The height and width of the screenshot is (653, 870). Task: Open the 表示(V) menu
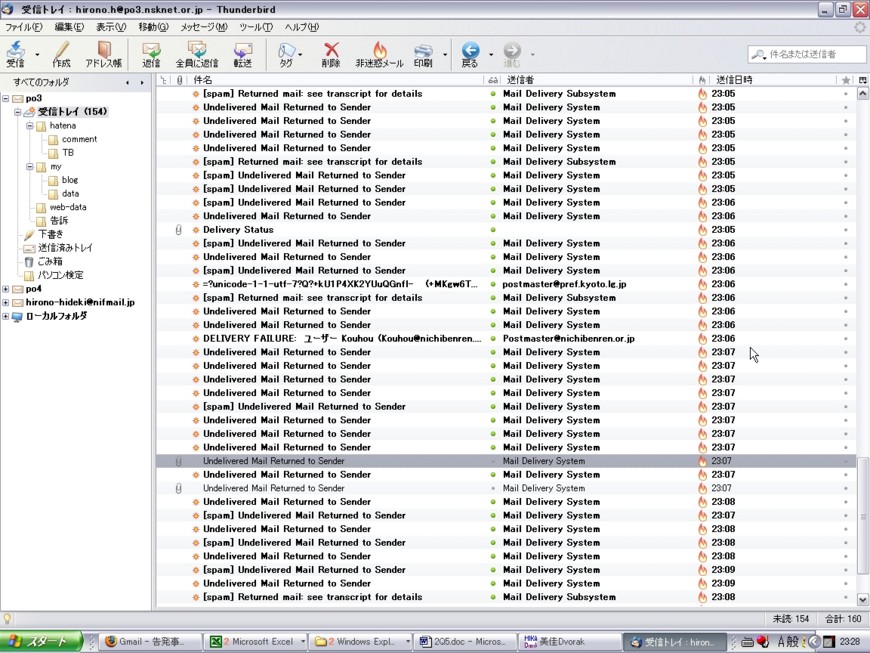[x=111, y=27]
